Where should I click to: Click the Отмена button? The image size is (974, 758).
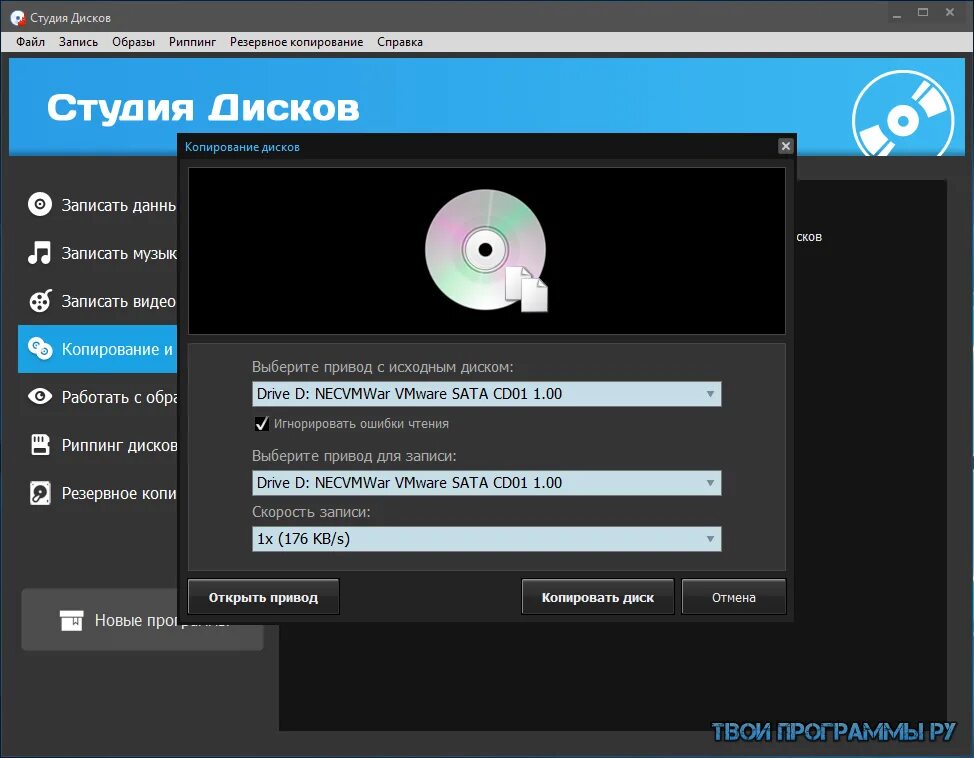pyautogui.click(x=734, y=597)
